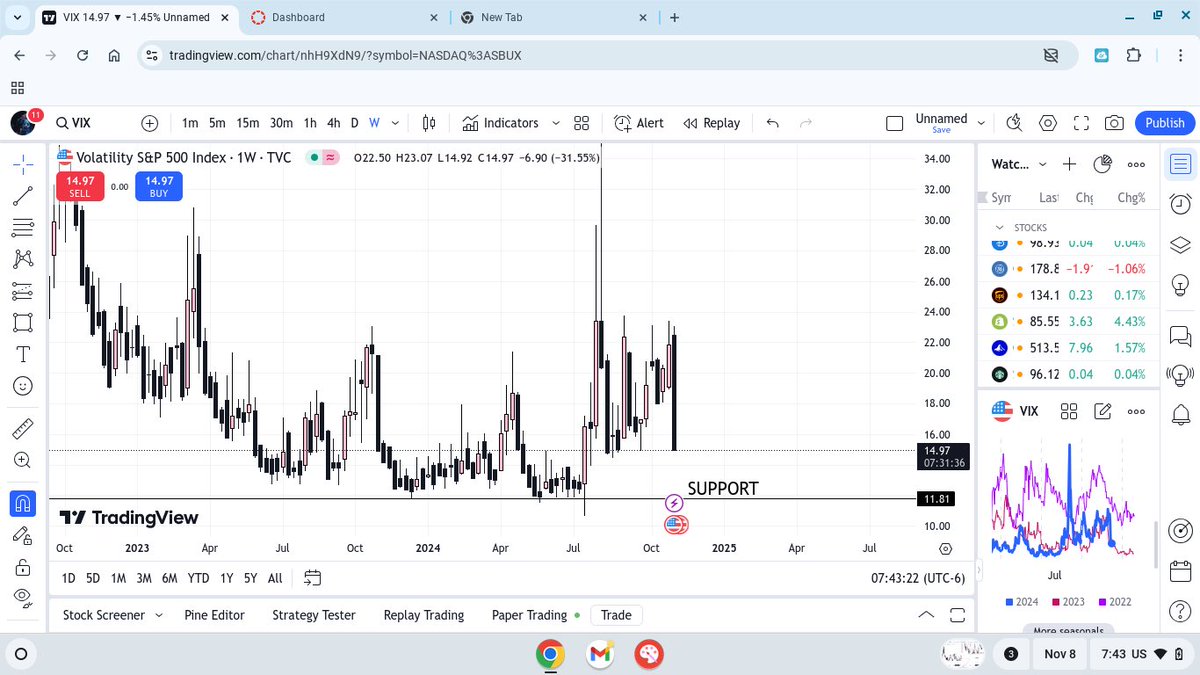Open the indicator templates grid
Screen dimensions: 1200x675
point(581,123)
